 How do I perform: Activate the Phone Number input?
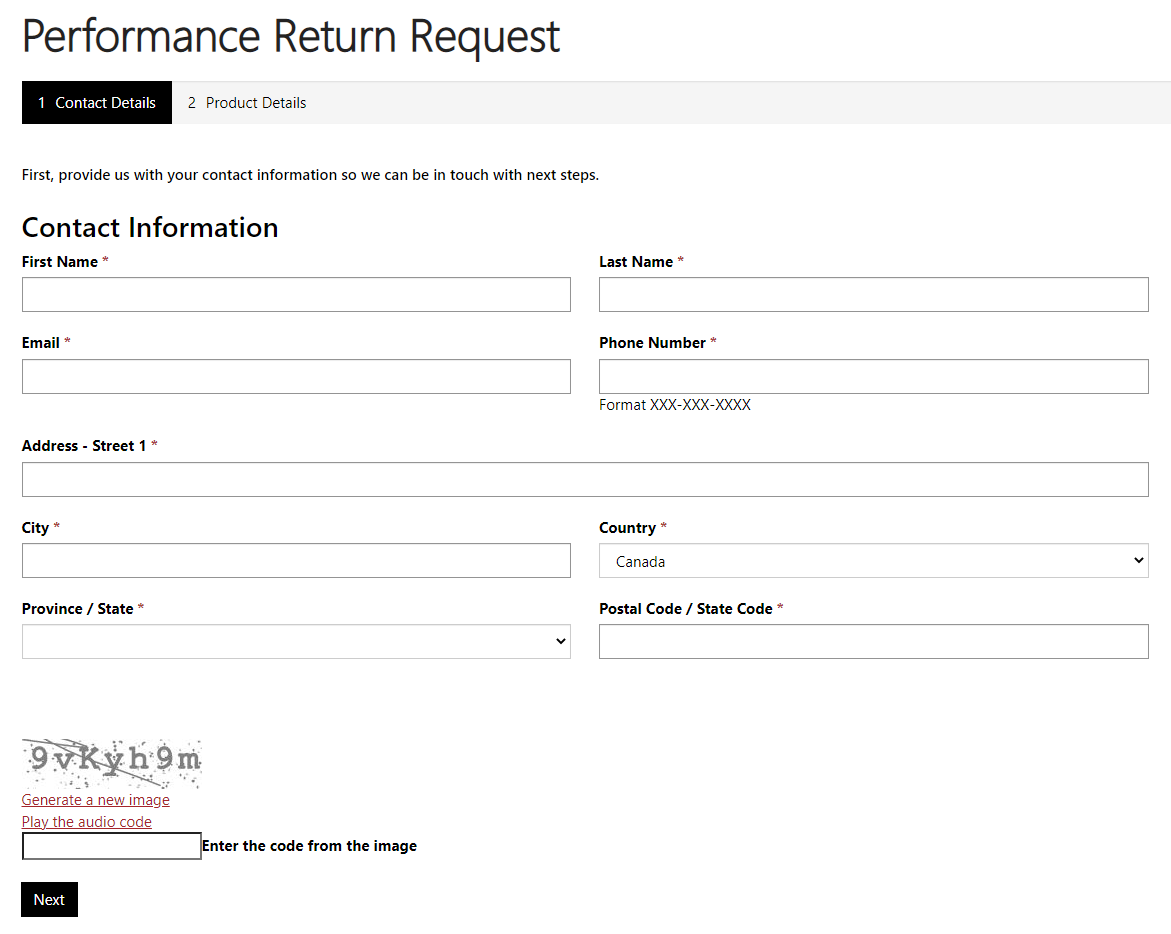pyautogui.click(x=874, y=376)
